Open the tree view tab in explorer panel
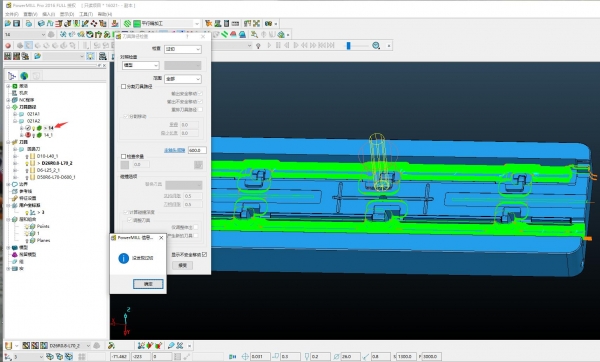The height and width of the screenshot is (362, 600). (12, 76)
